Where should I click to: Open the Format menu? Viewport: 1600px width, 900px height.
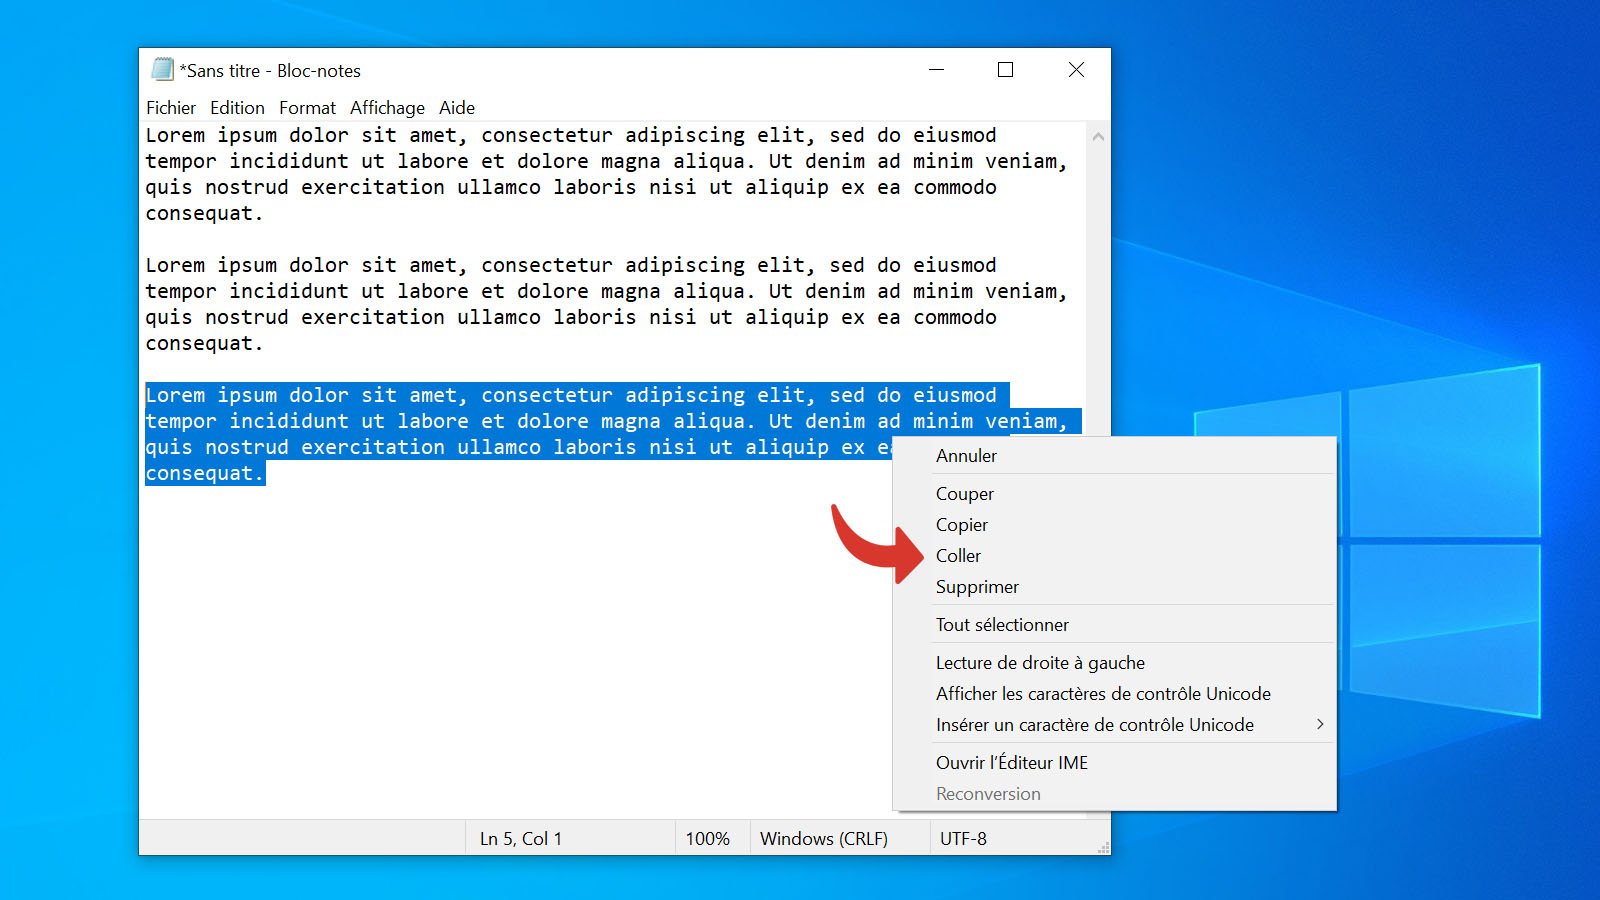[307, 108]
